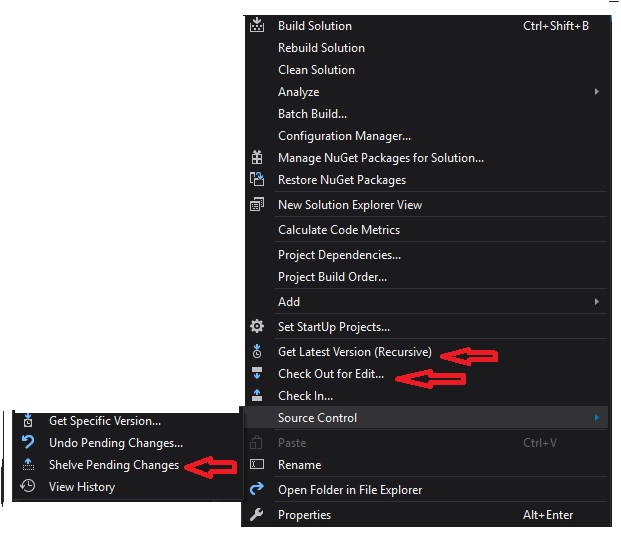Click the disabled Paste entry
This screenshot has width=621, height=535.
pos(427,442)
